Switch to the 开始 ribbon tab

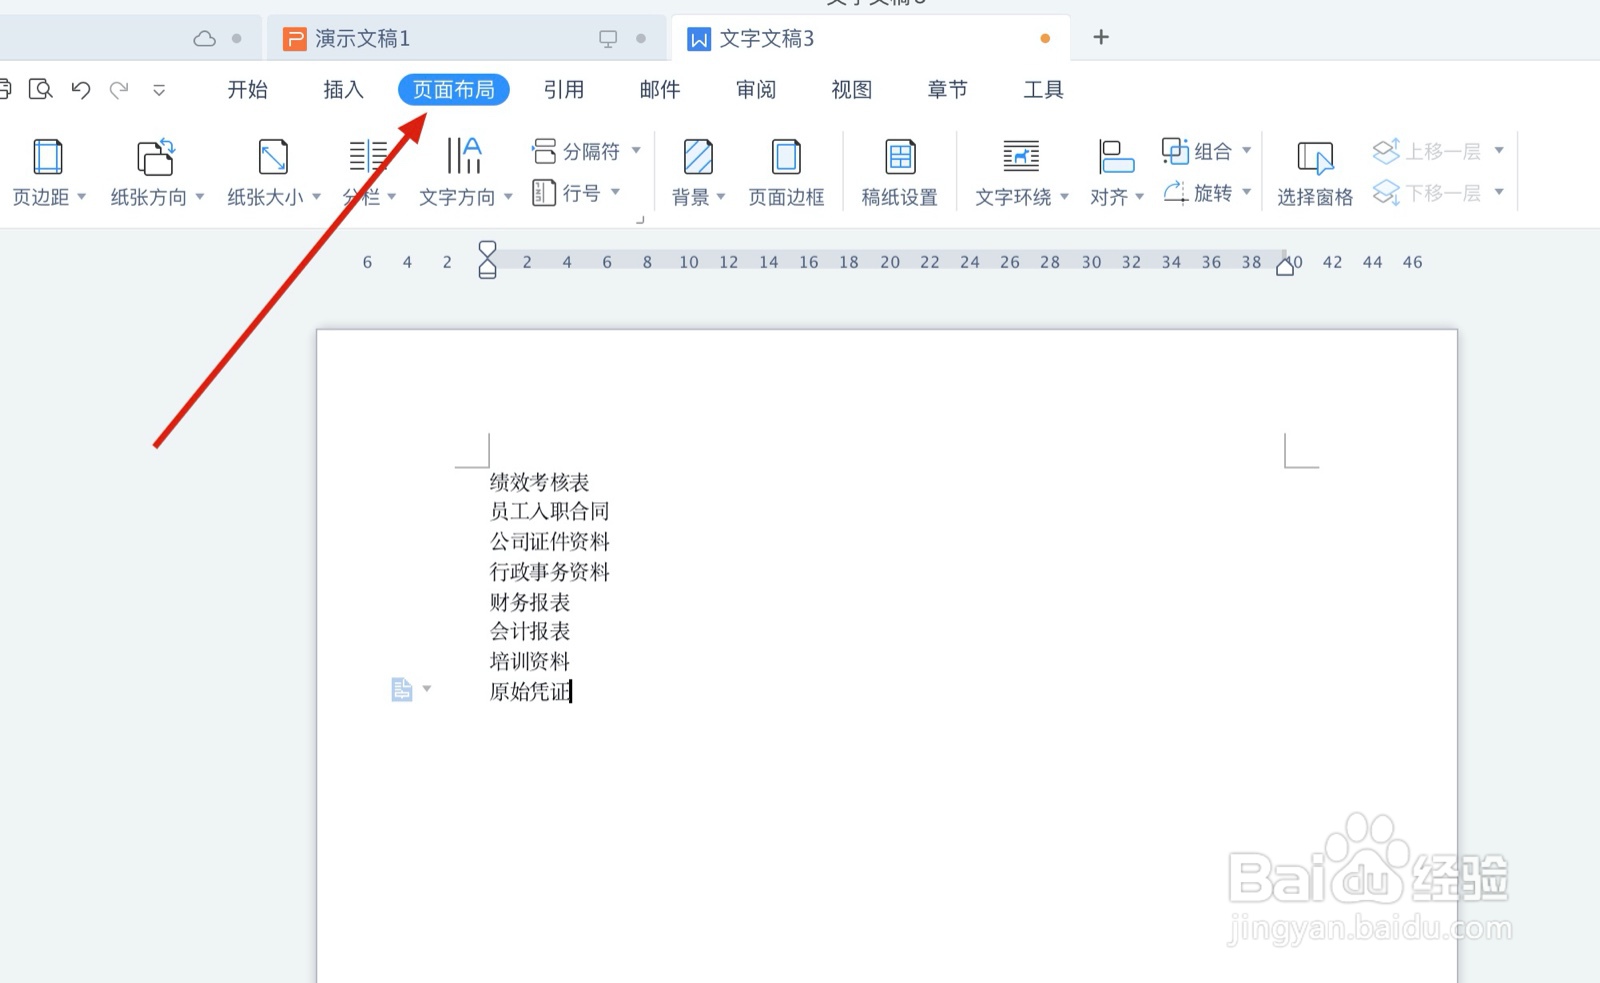click(x=247, y=90)
